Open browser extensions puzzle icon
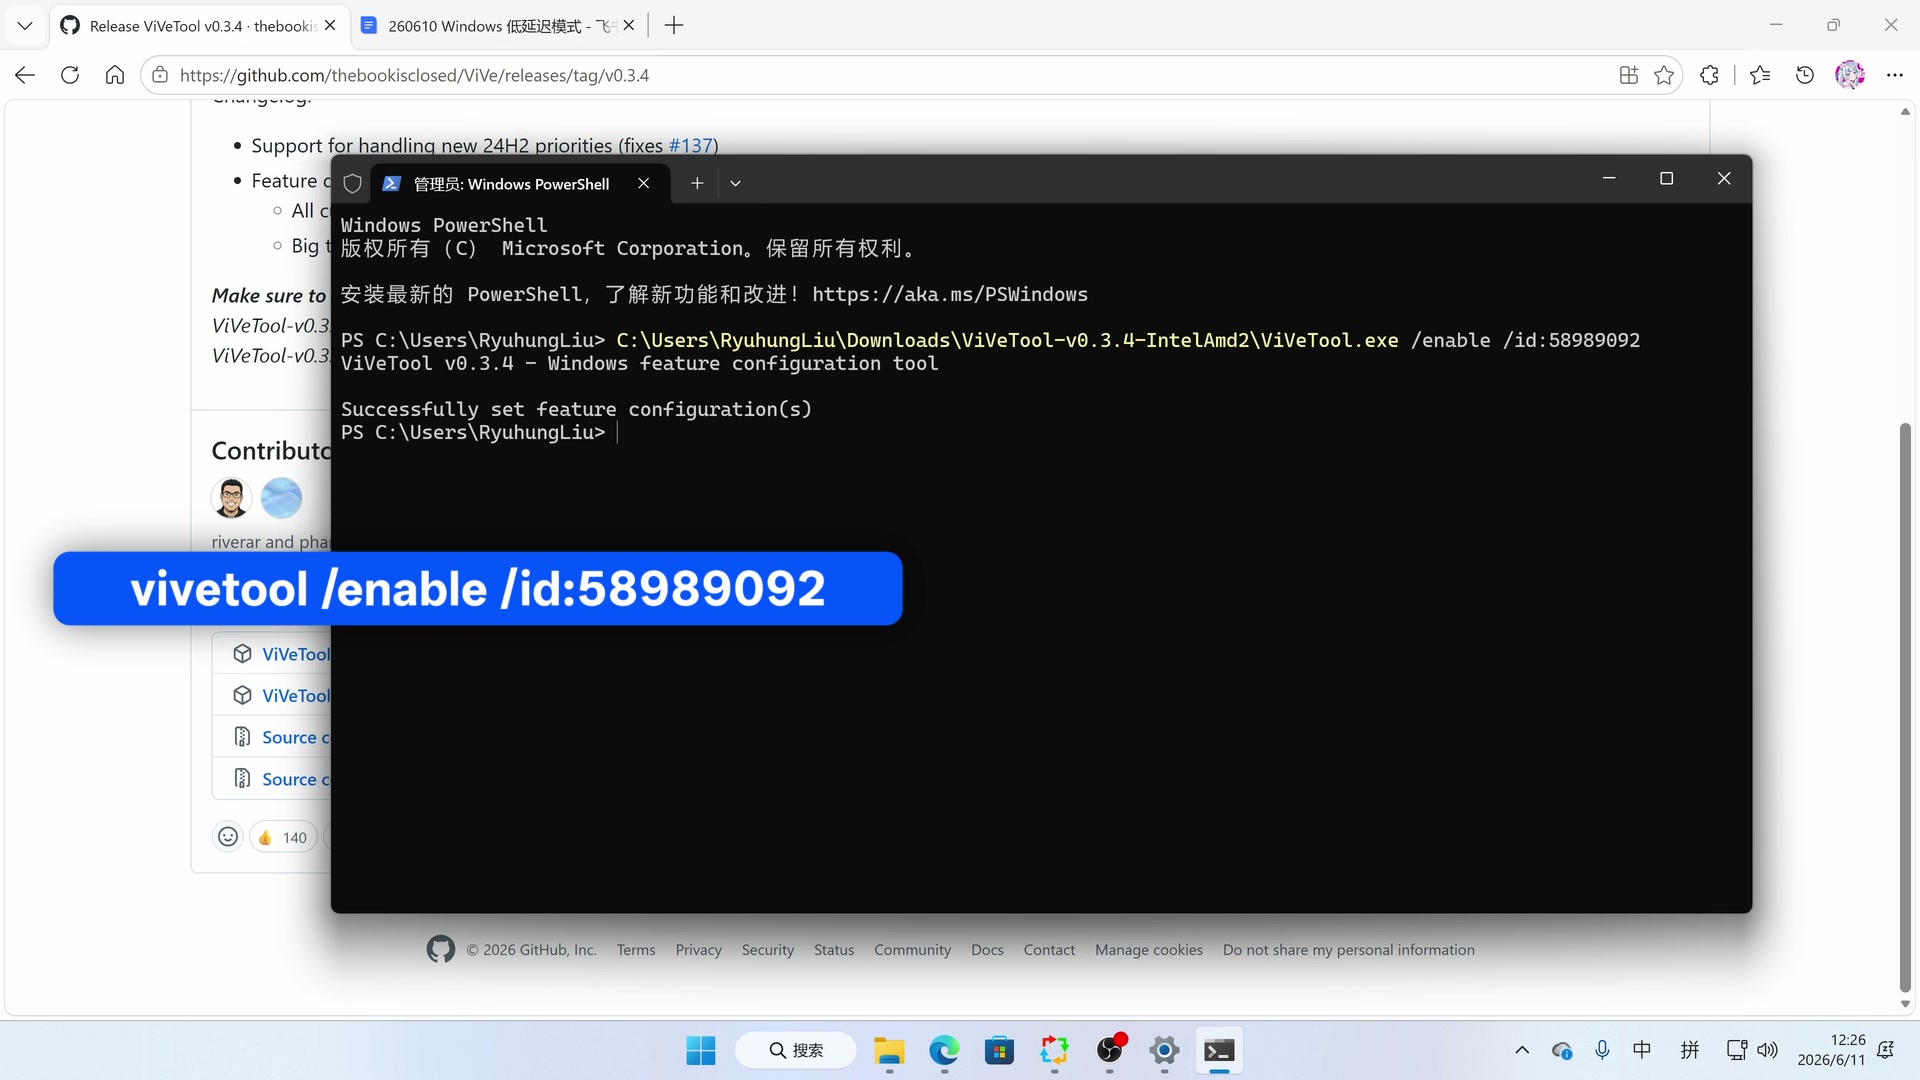The width and height of the screenshot is (1920, 1080). [x=1710, y=75]
